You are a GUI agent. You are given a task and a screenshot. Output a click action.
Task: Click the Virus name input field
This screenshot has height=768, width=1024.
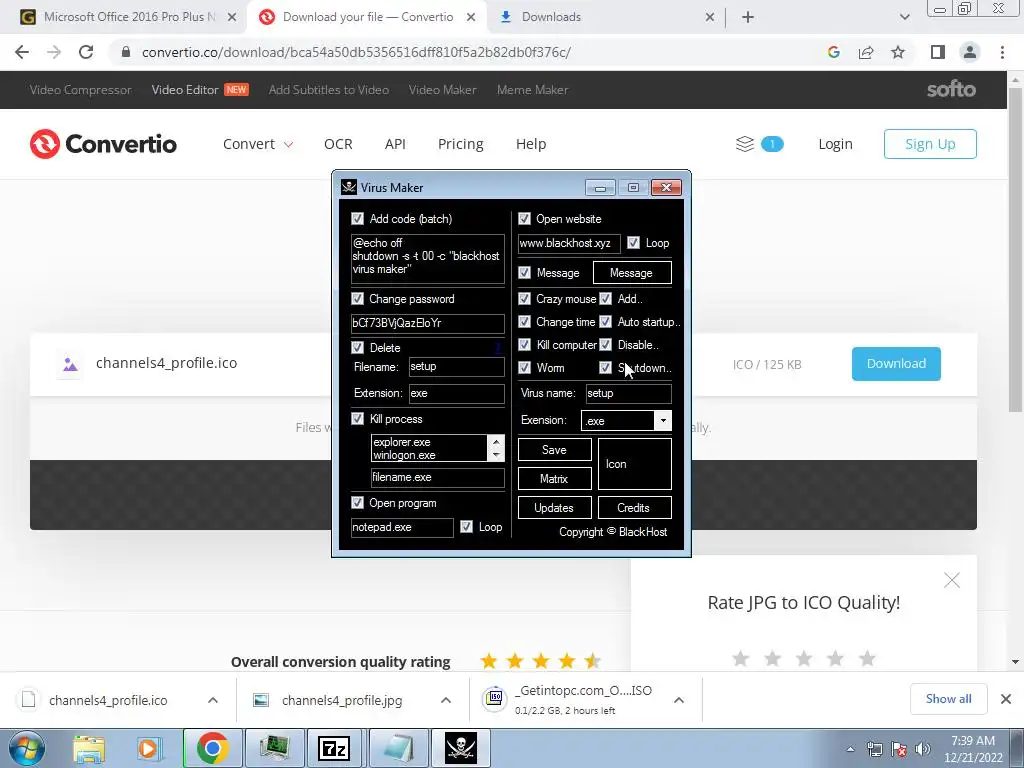[x=628, y=393]
